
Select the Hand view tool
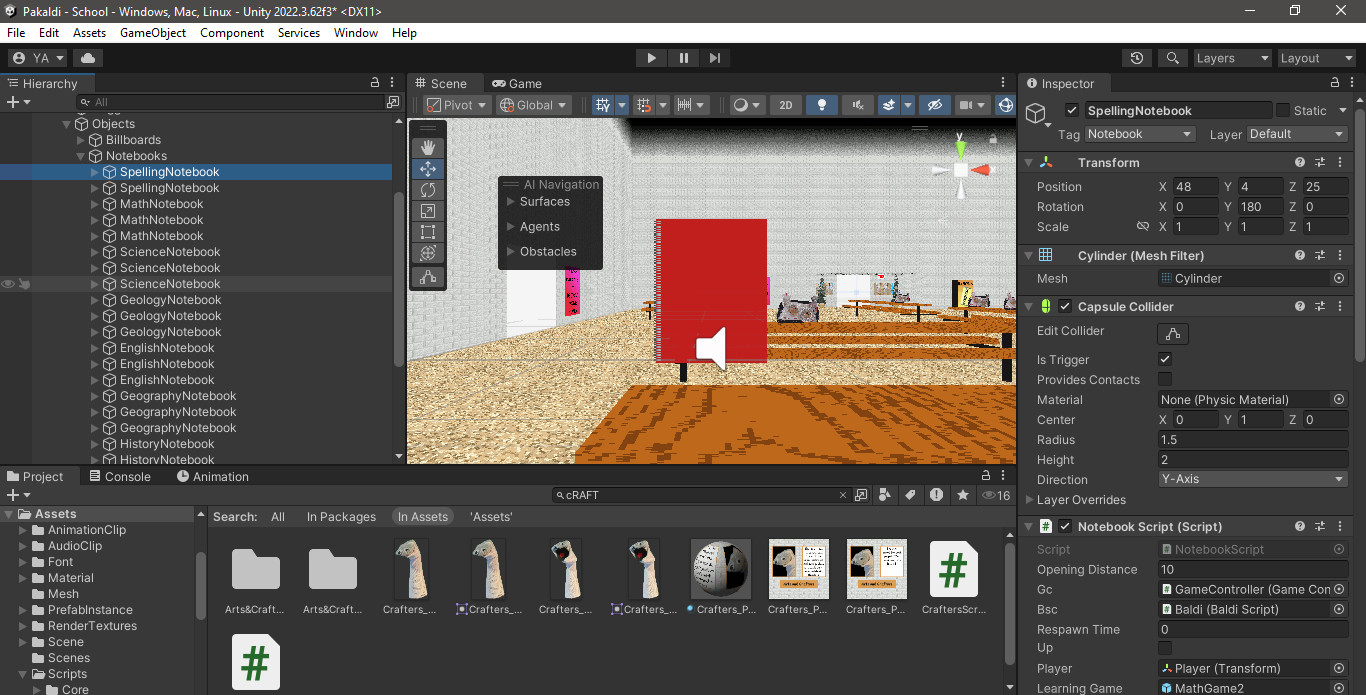click(x=428, y=147)
